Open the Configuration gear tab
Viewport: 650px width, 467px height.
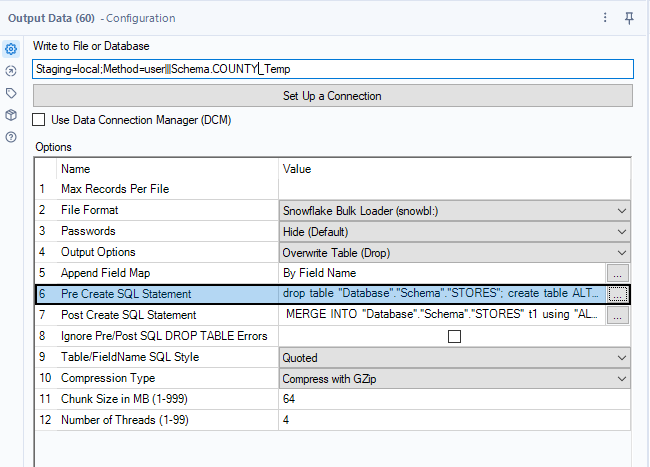pos(11,49)
